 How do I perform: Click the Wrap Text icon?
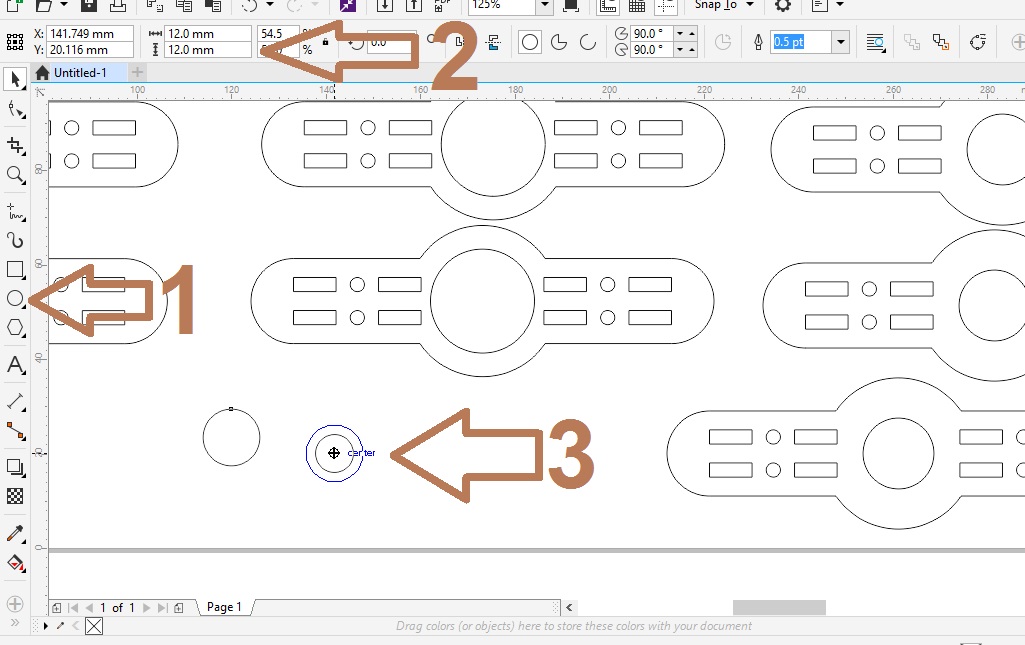(x=875, y=42)
